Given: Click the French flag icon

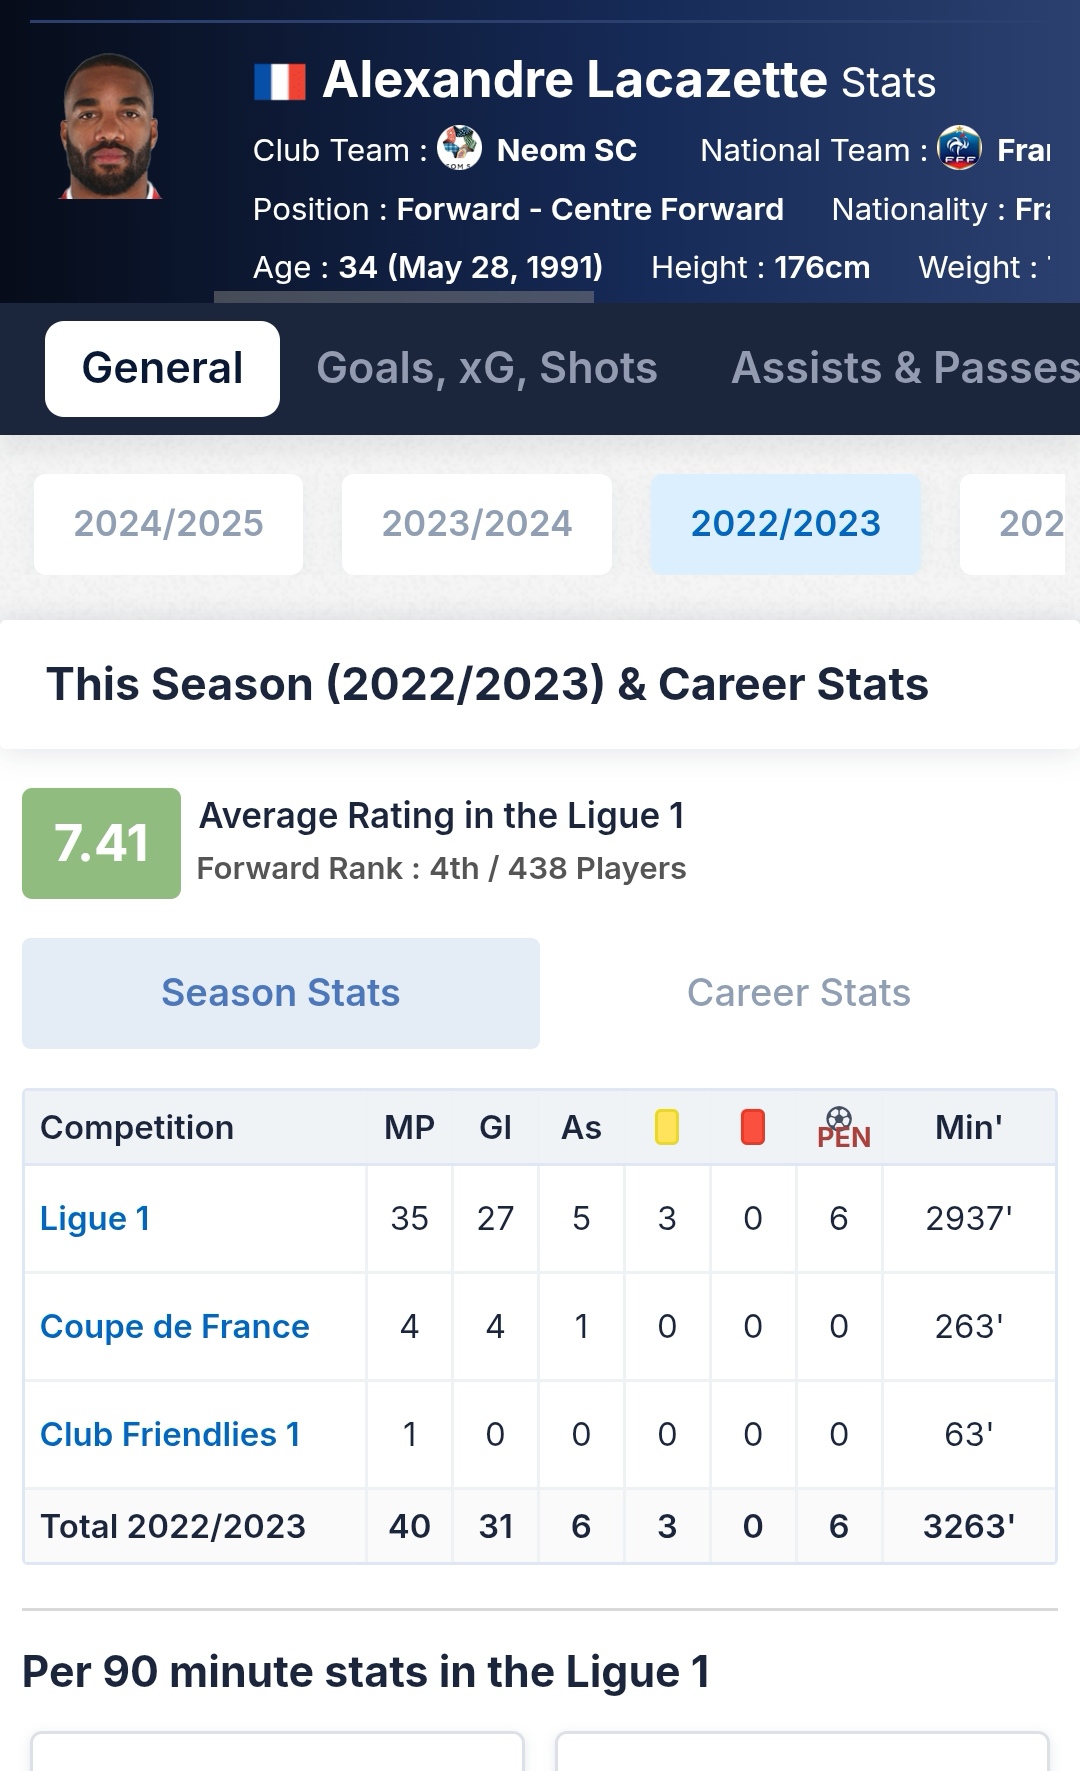Looking at the screenshot, I should (x=280, y=82).
